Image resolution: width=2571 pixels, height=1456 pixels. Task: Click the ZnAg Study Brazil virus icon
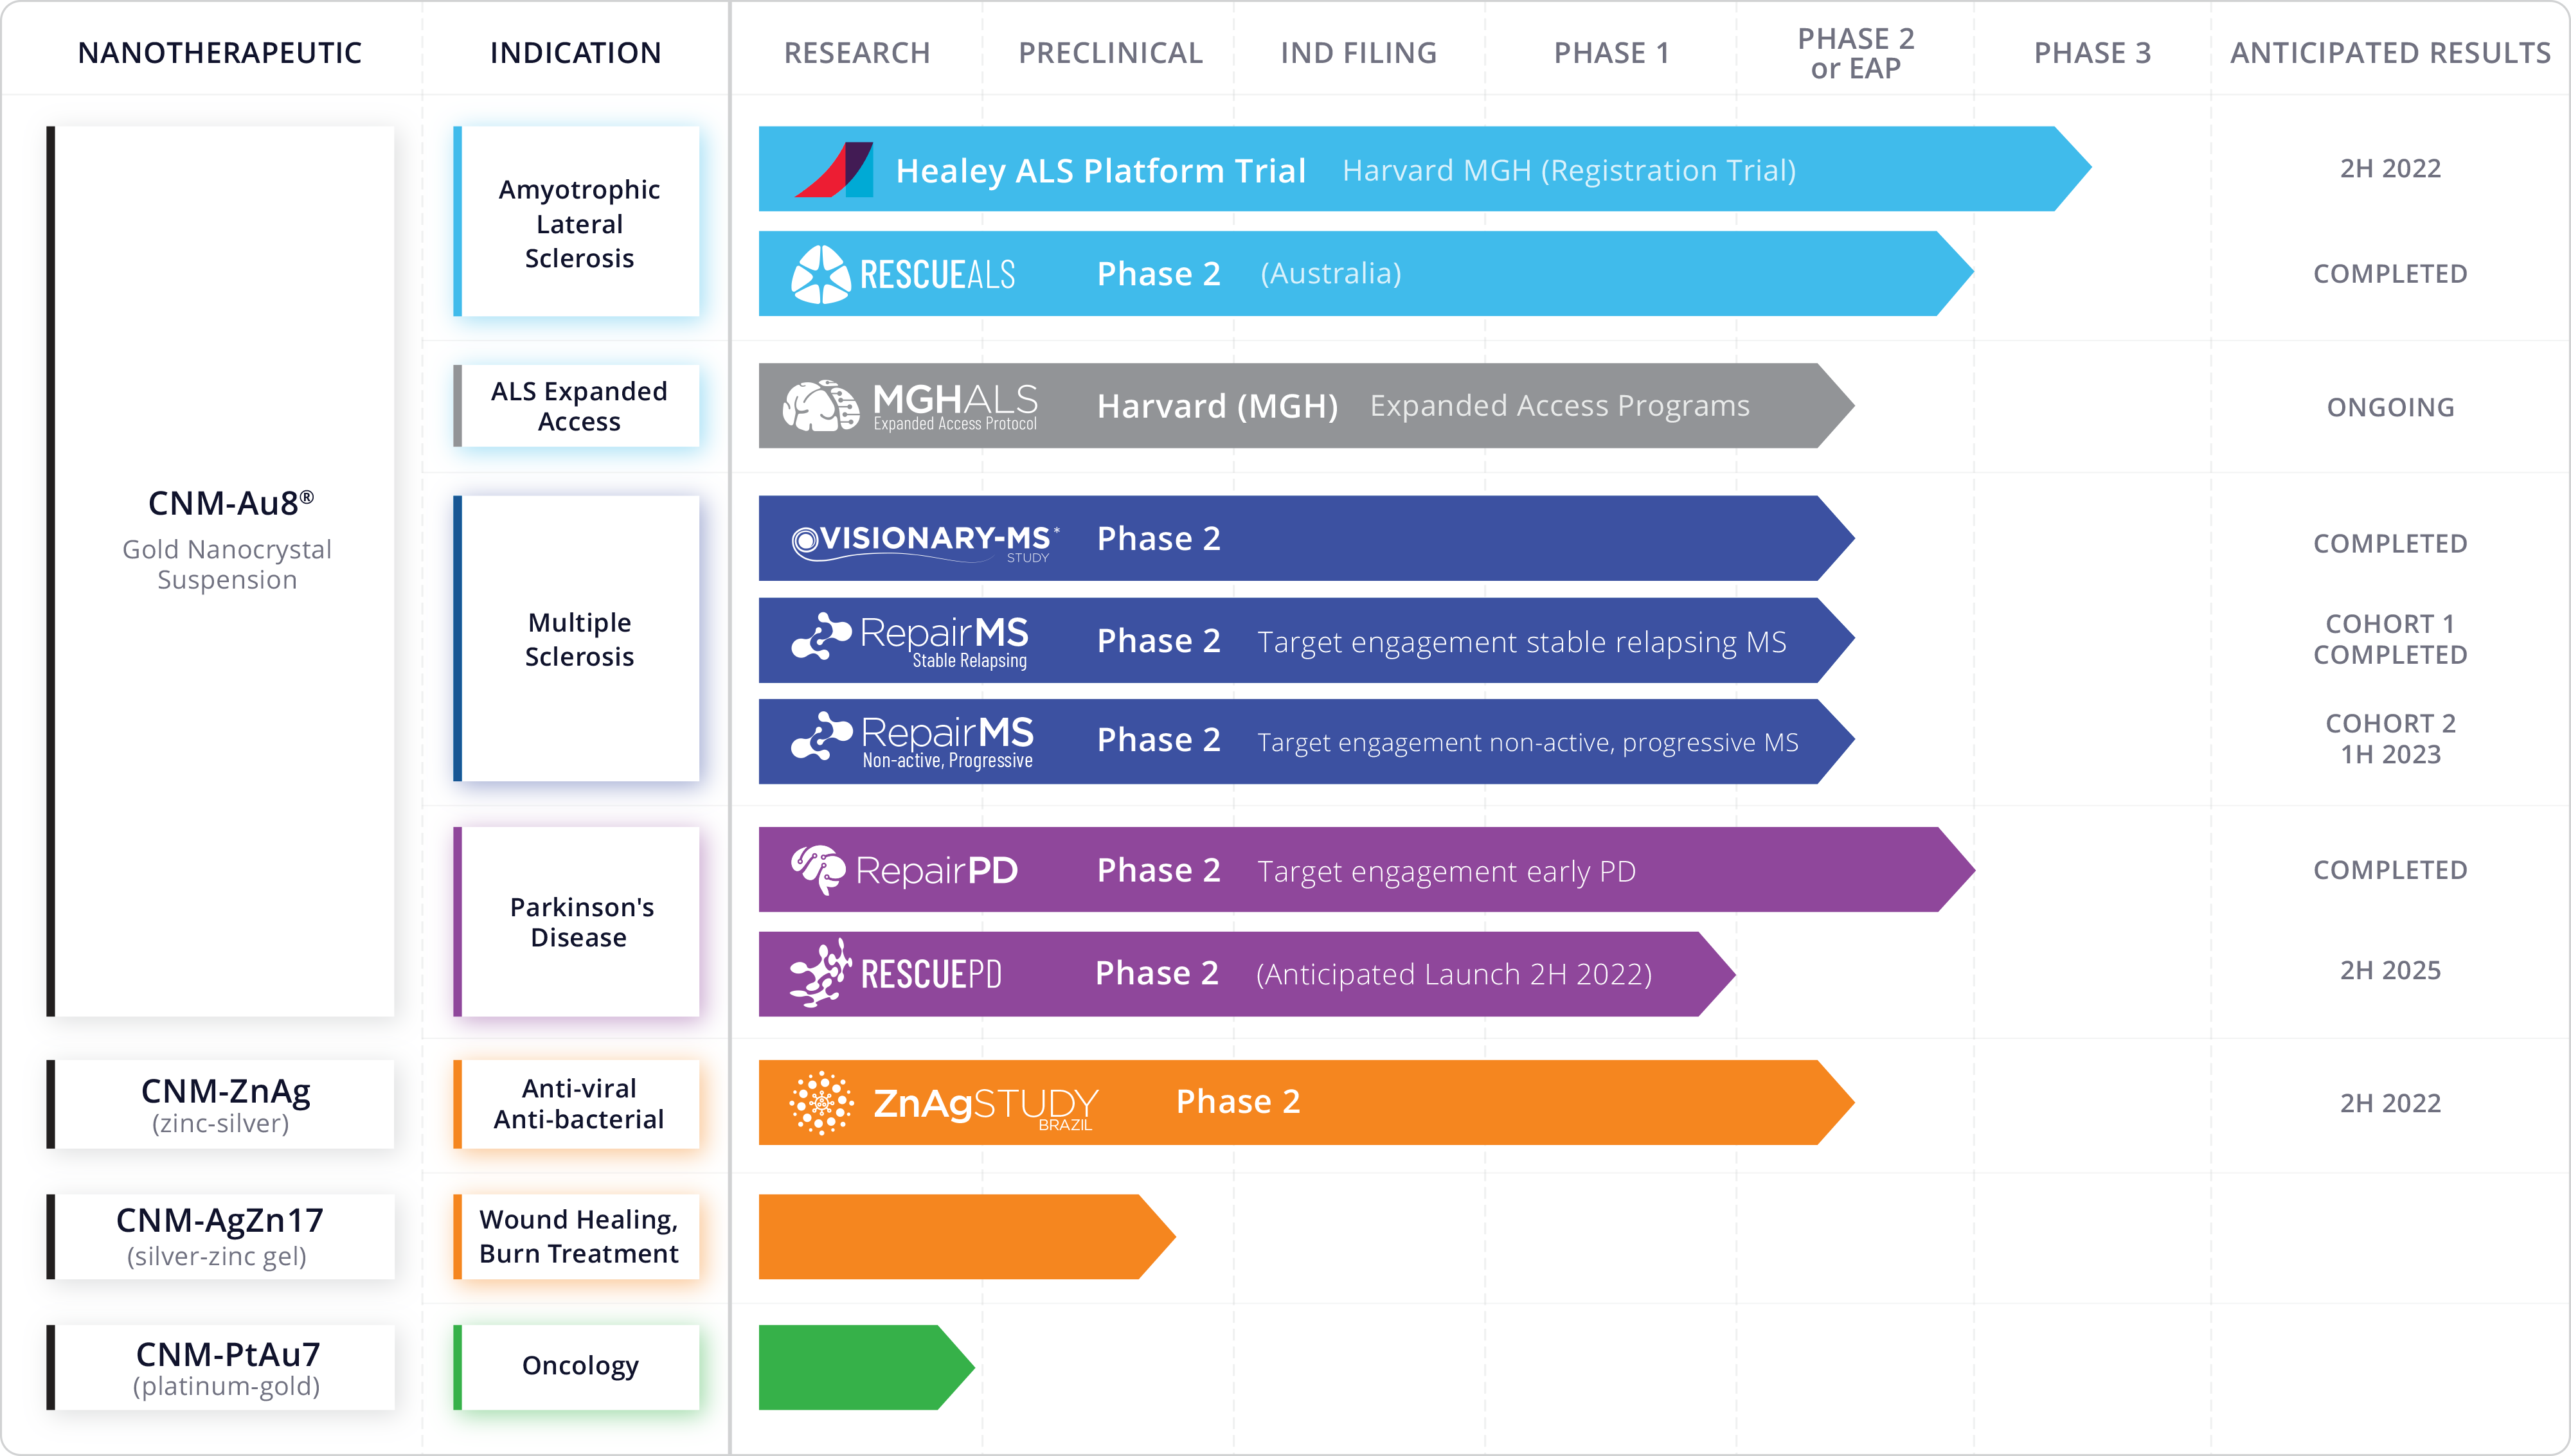pyautogui.click(x=821, y=1103)
